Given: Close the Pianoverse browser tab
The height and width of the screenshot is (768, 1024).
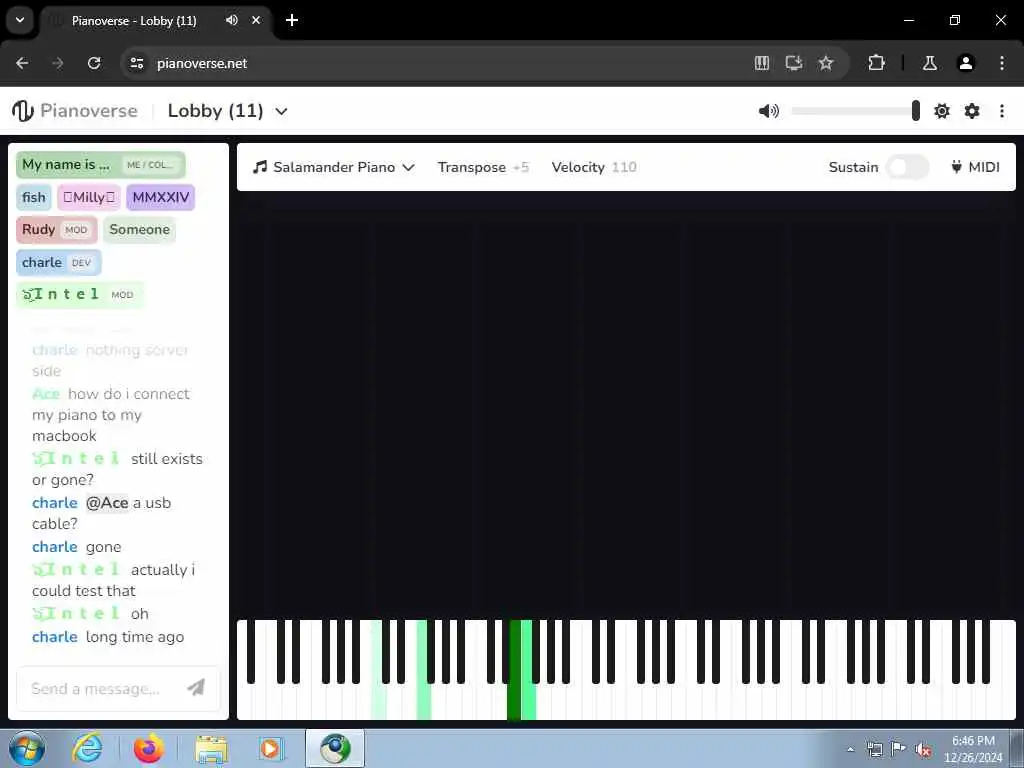Looking at the screenshot, I should (256, 20).
